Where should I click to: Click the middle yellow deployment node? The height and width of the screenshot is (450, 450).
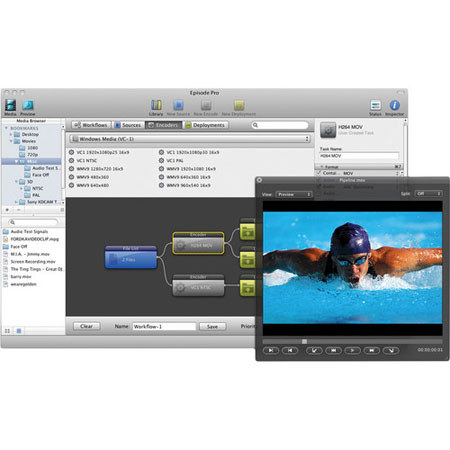click(247, 257)
